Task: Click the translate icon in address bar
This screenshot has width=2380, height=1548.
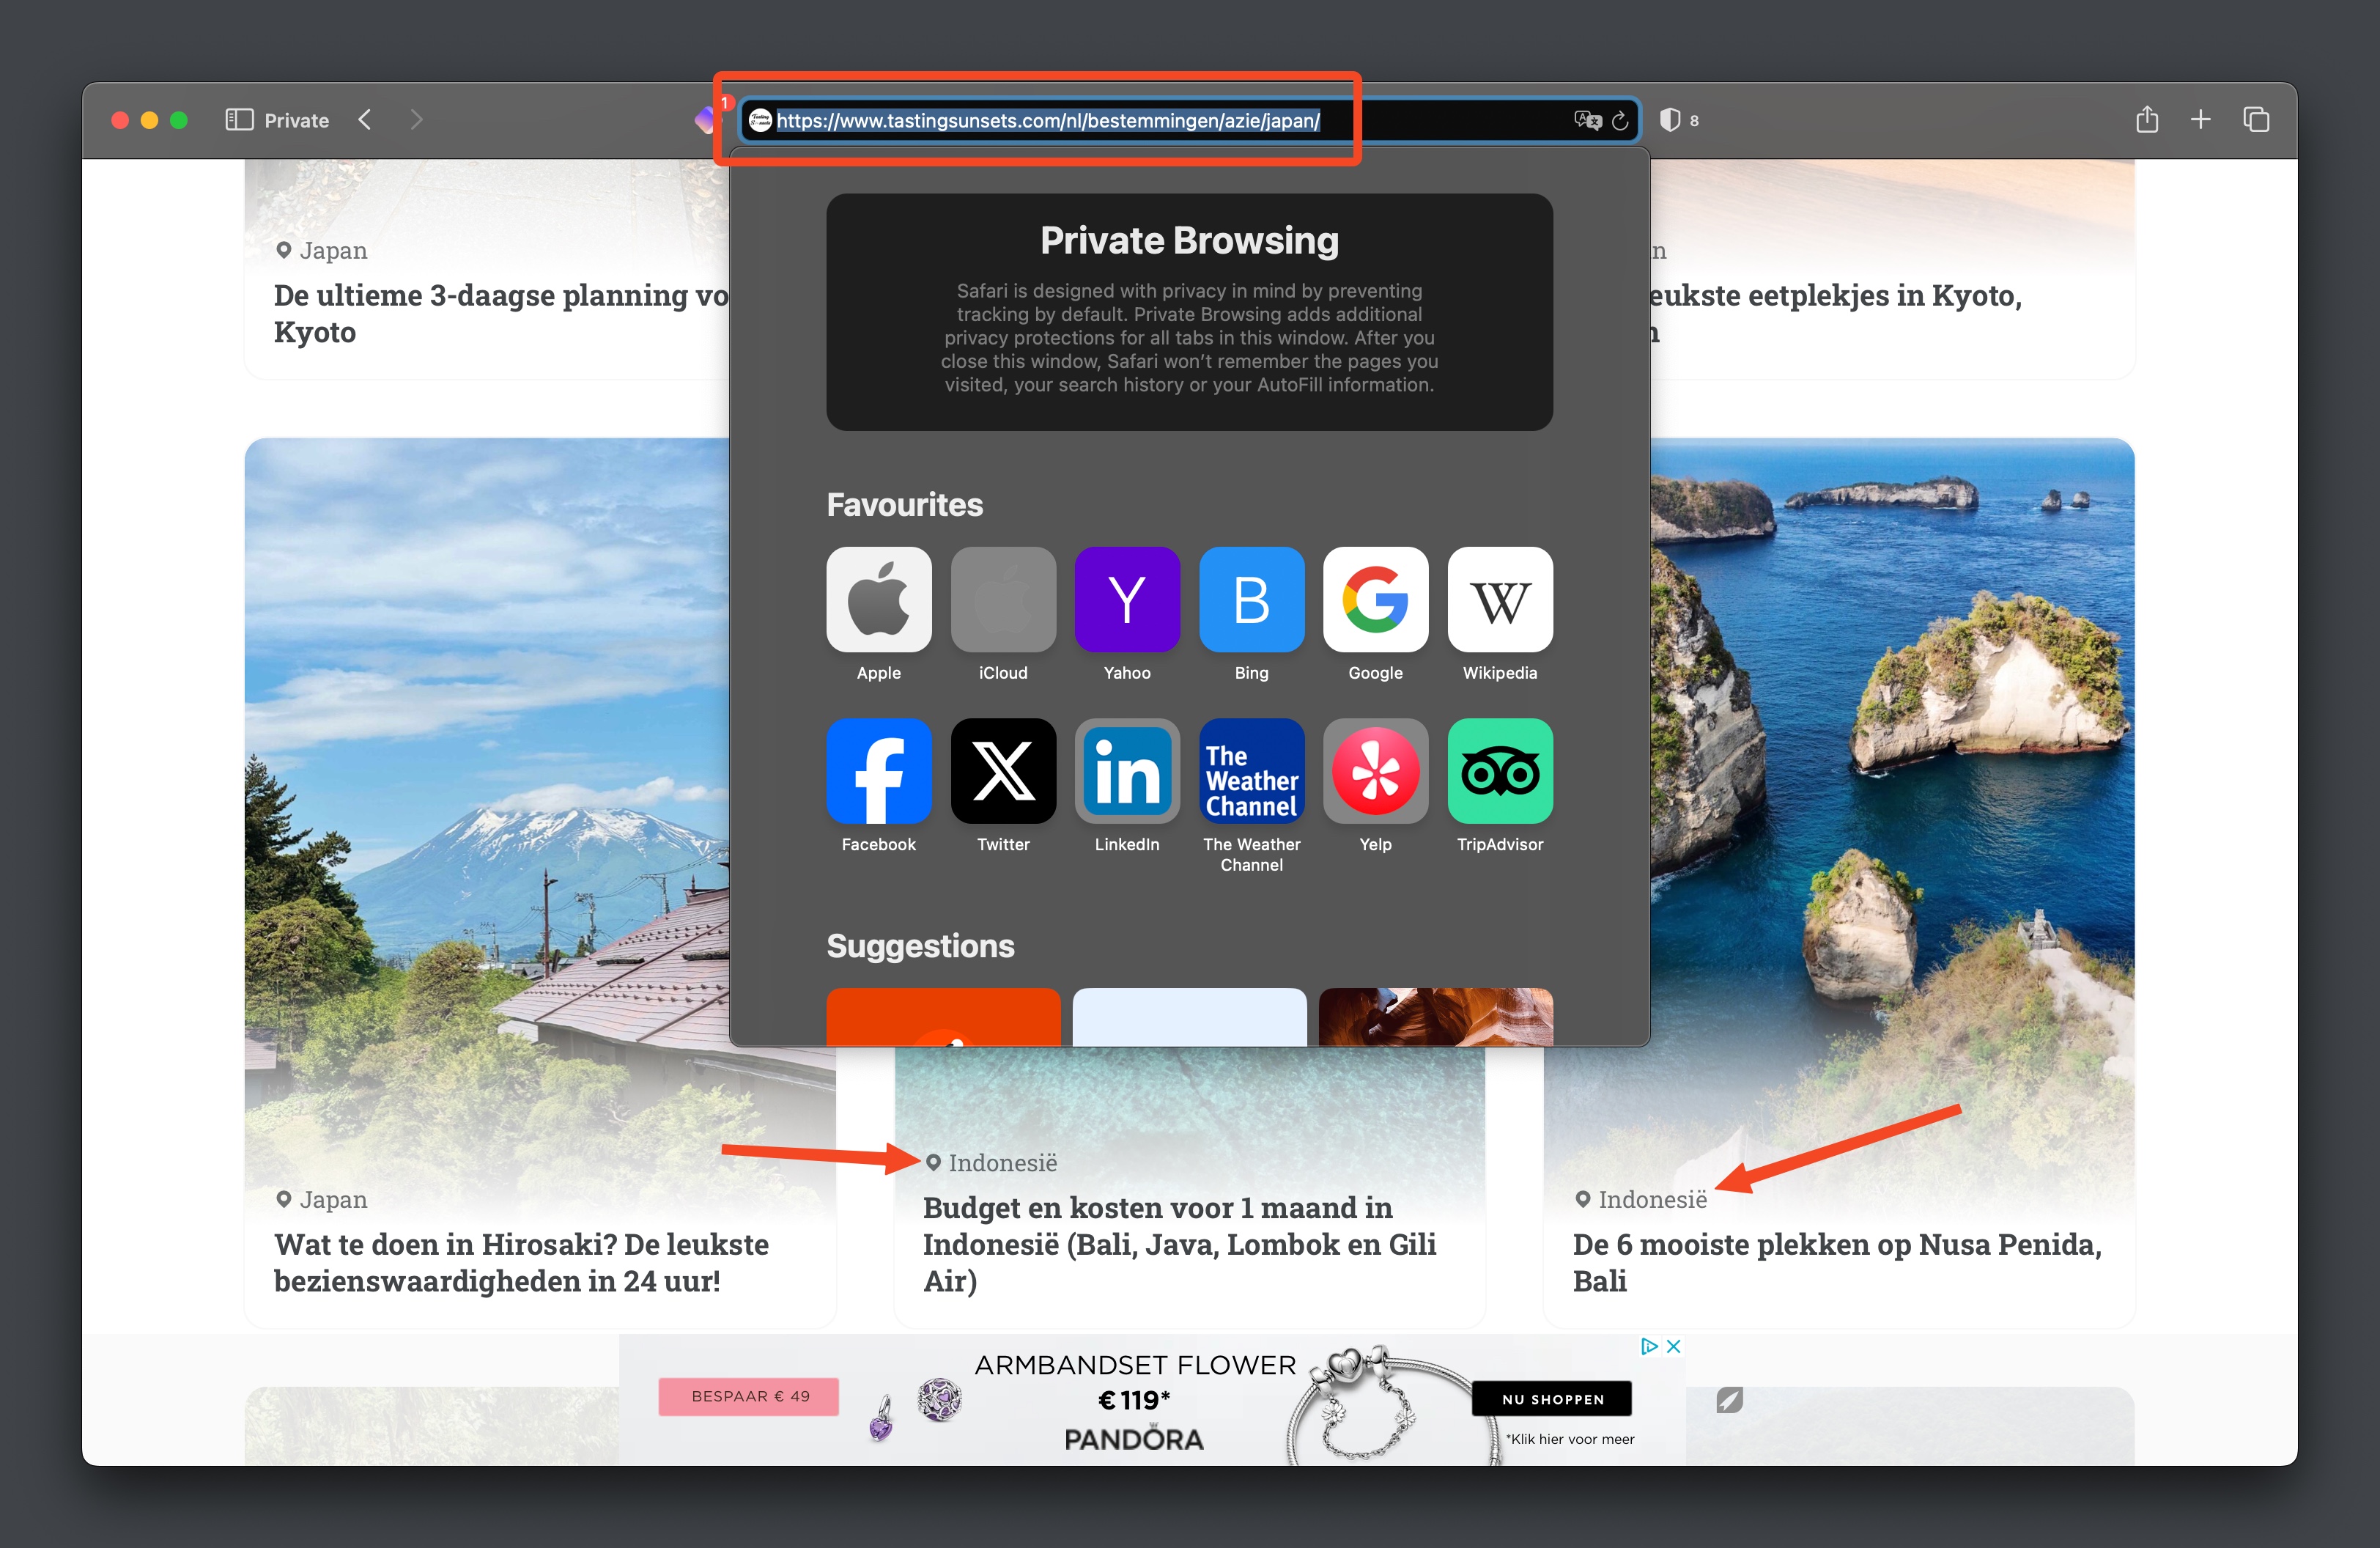Action: (x=1587, y=121)
